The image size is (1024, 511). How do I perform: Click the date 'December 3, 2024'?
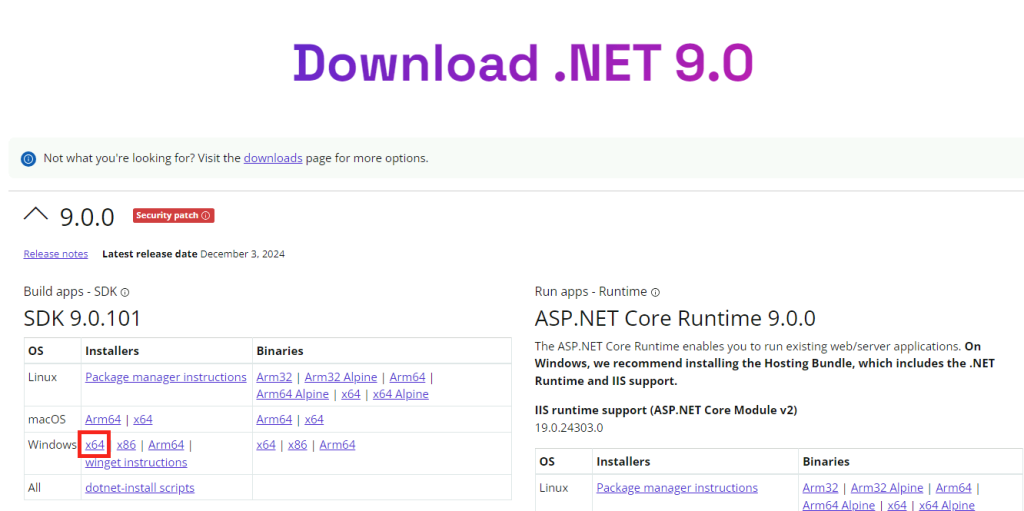pyautogui.click(x=242, y=254)
